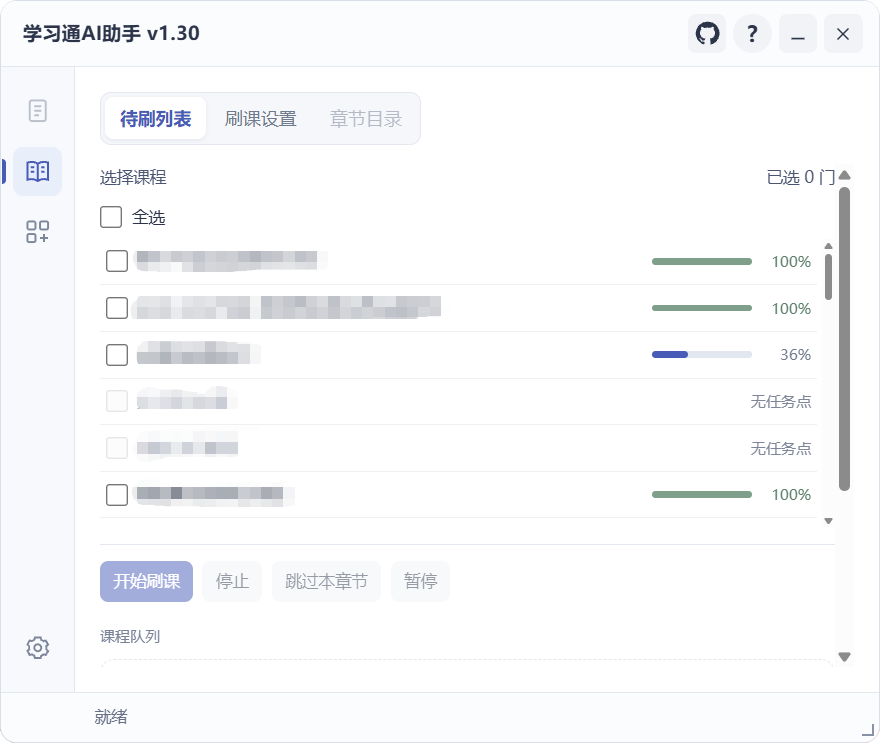Open the help question mark button
This screenshot has height=743, width=880.
(752, 34)
